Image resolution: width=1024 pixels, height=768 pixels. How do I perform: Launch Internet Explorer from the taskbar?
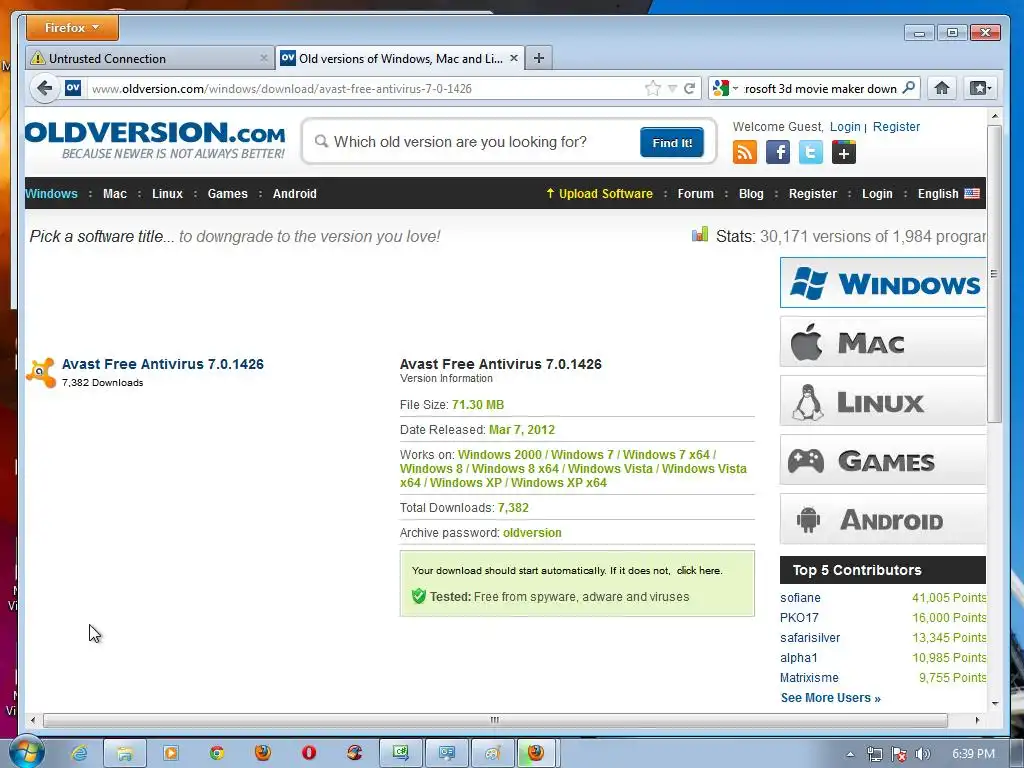point(80,753)
